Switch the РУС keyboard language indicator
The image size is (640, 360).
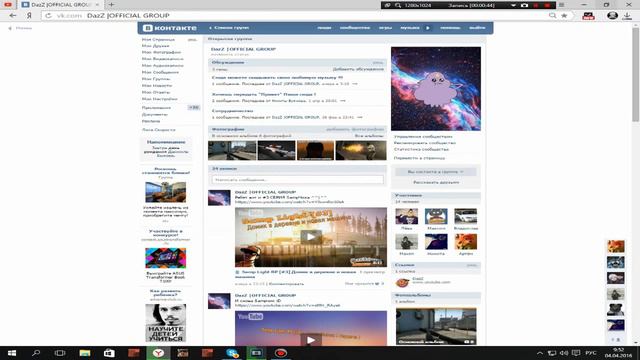591,353
